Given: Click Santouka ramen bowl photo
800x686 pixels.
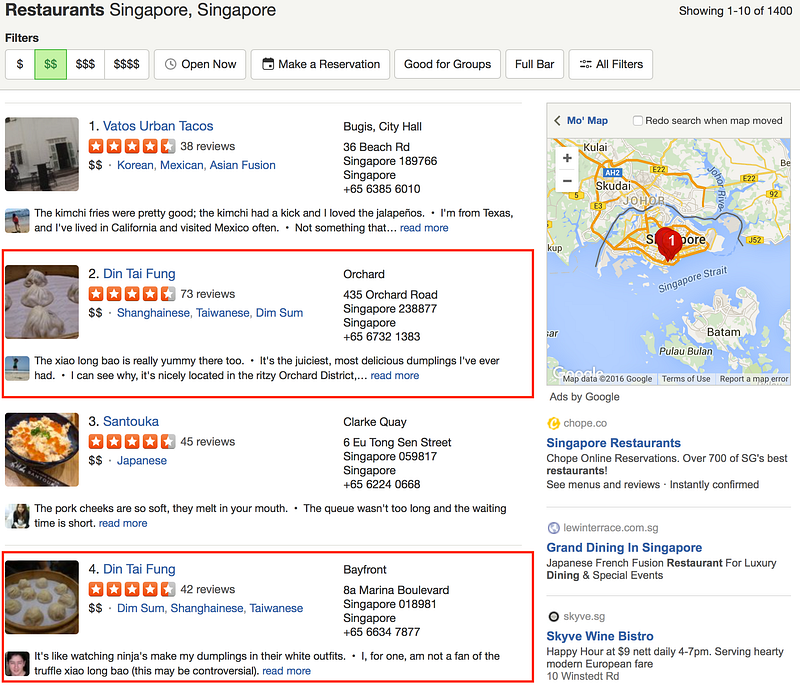Looking at the screenshot, I should (x=42, y=449).
